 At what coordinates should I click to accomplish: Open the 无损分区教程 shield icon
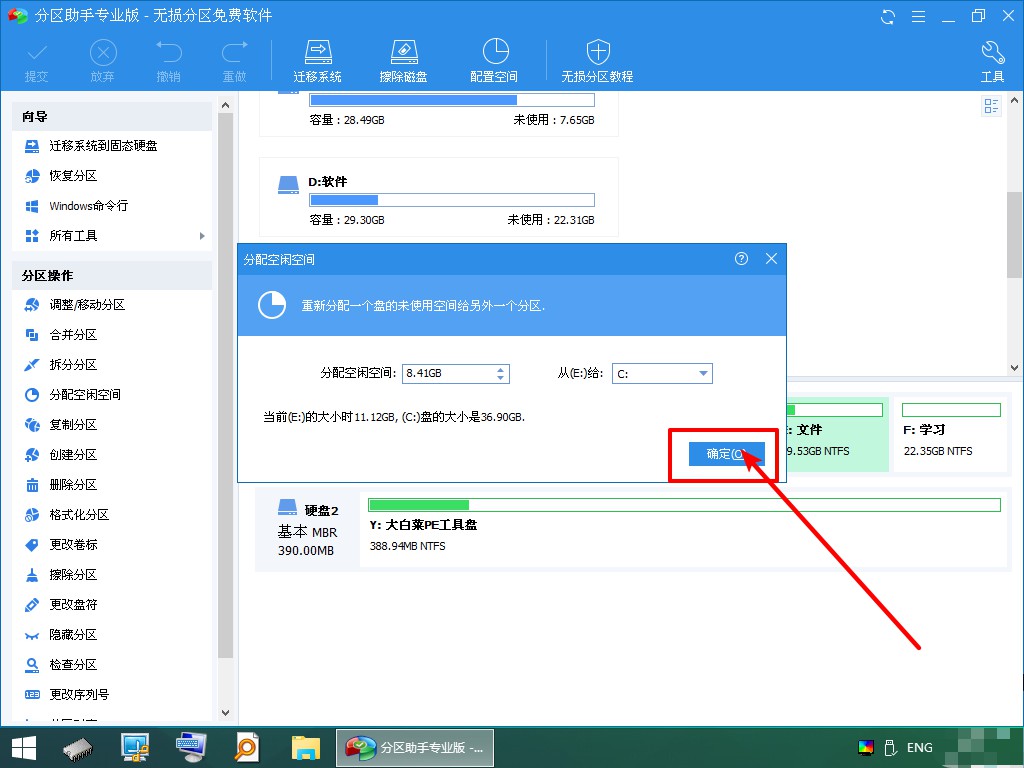click(598, 61)
